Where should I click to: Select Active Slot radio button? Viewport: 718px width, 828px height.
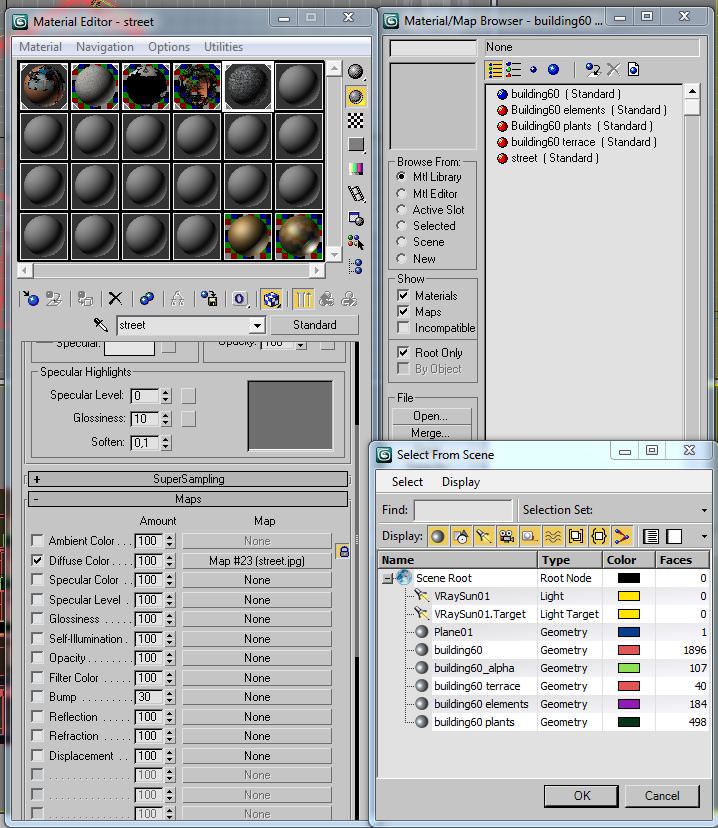click(x=401, y=210)
